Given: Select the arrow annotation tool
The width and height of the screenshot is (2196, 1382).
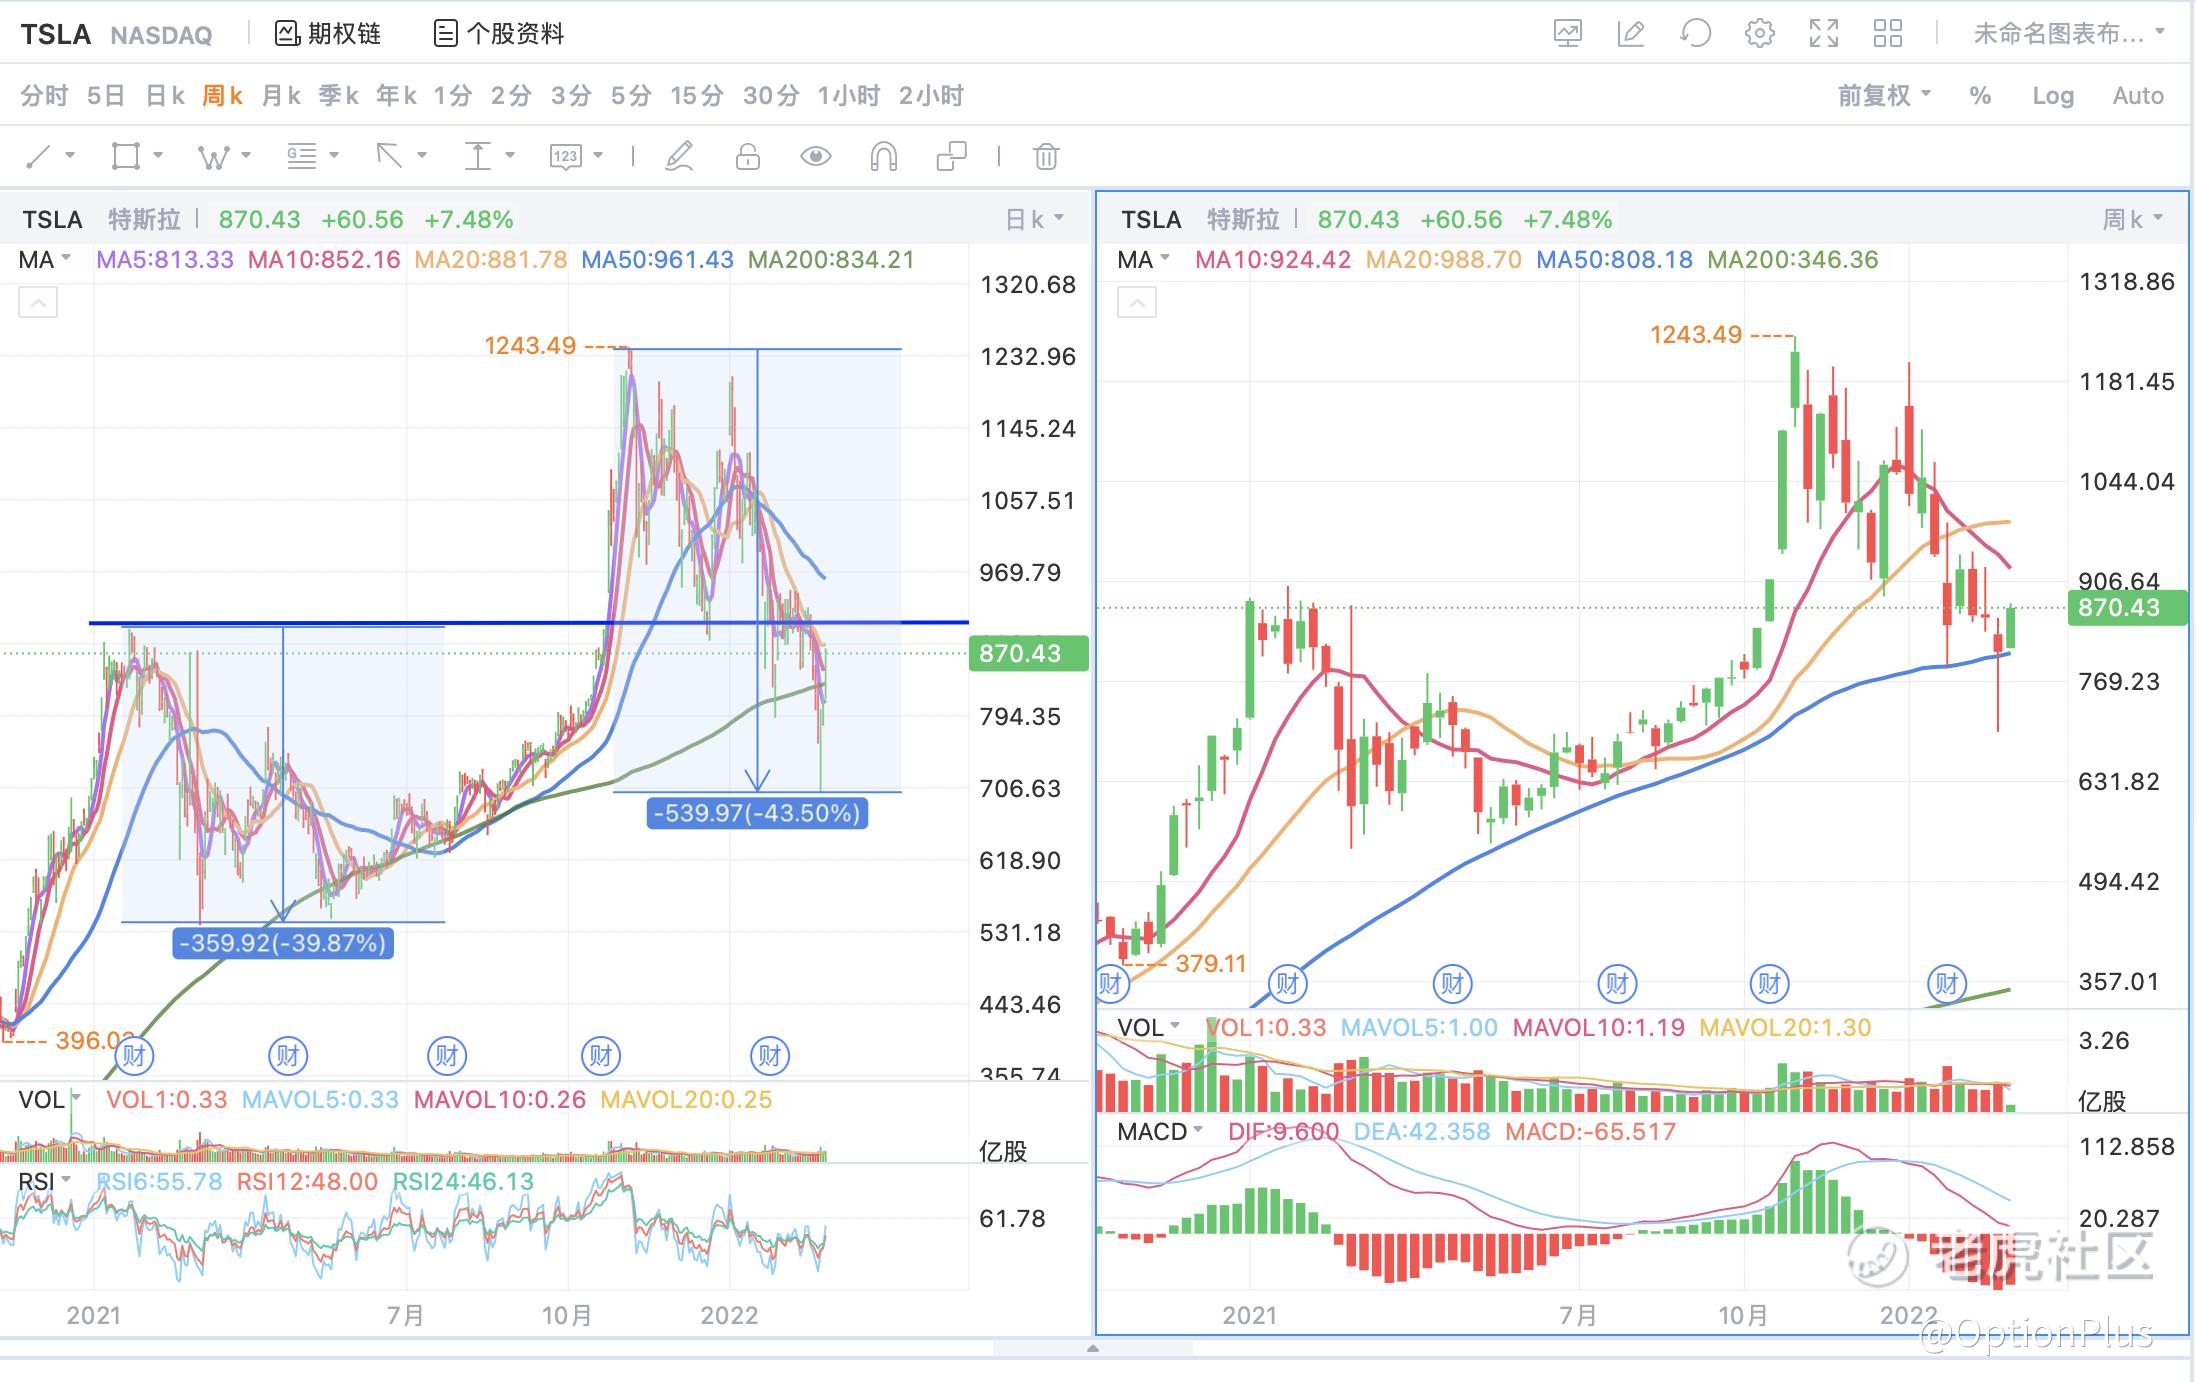Looking at the screenshot, I should 389,156.
